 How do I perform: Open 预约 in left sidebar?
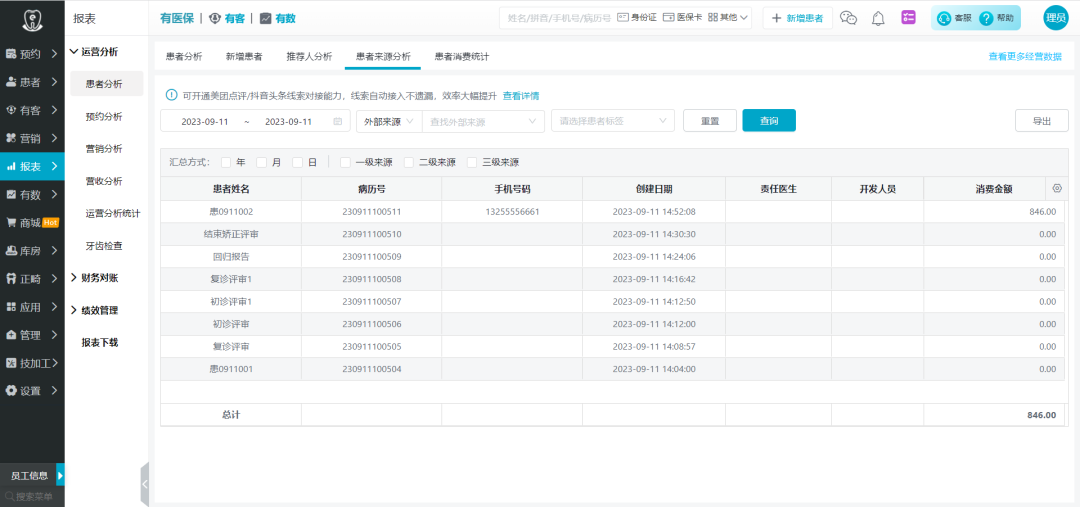(x=32, y=54)
